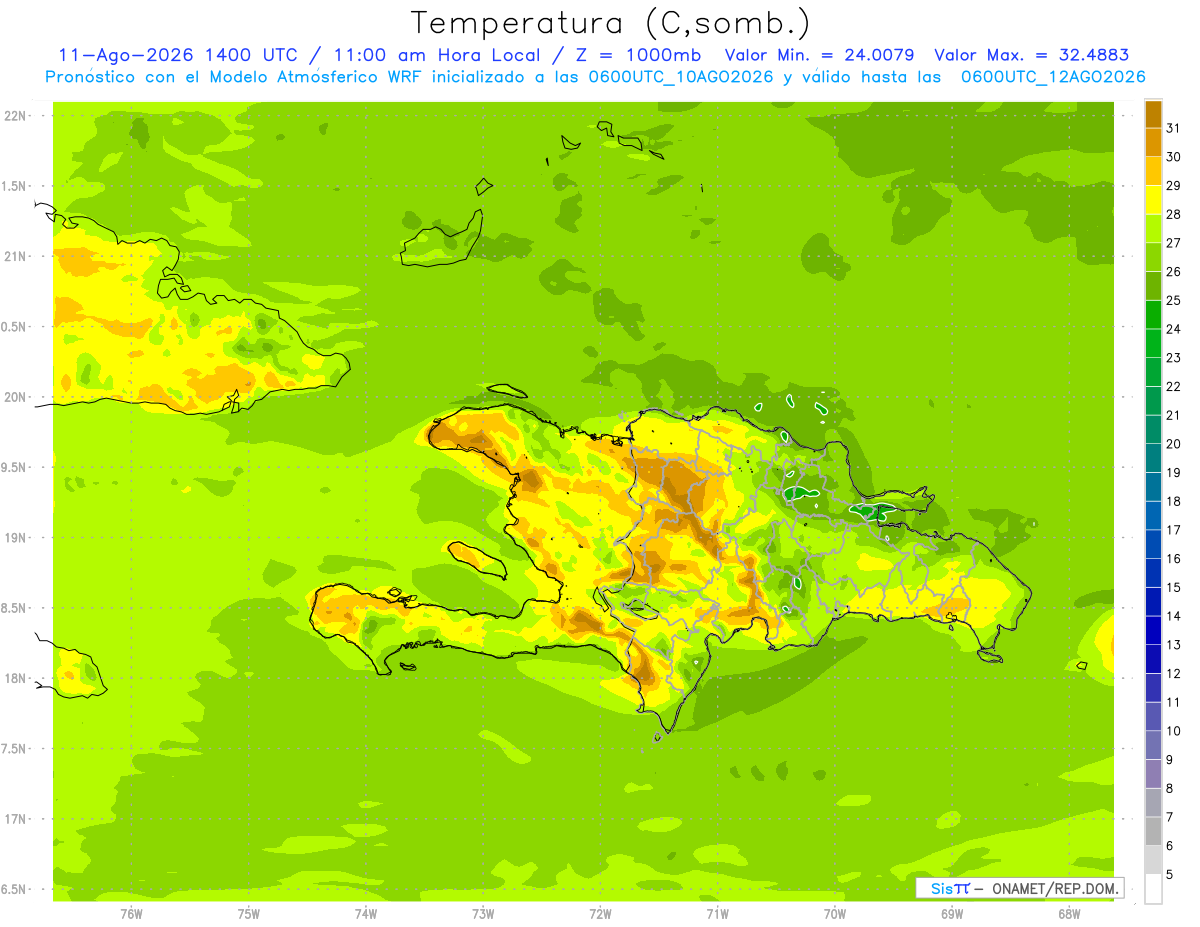Click the "9.5N" latitude axis label
1200x927 pixels.
point(14,467)
